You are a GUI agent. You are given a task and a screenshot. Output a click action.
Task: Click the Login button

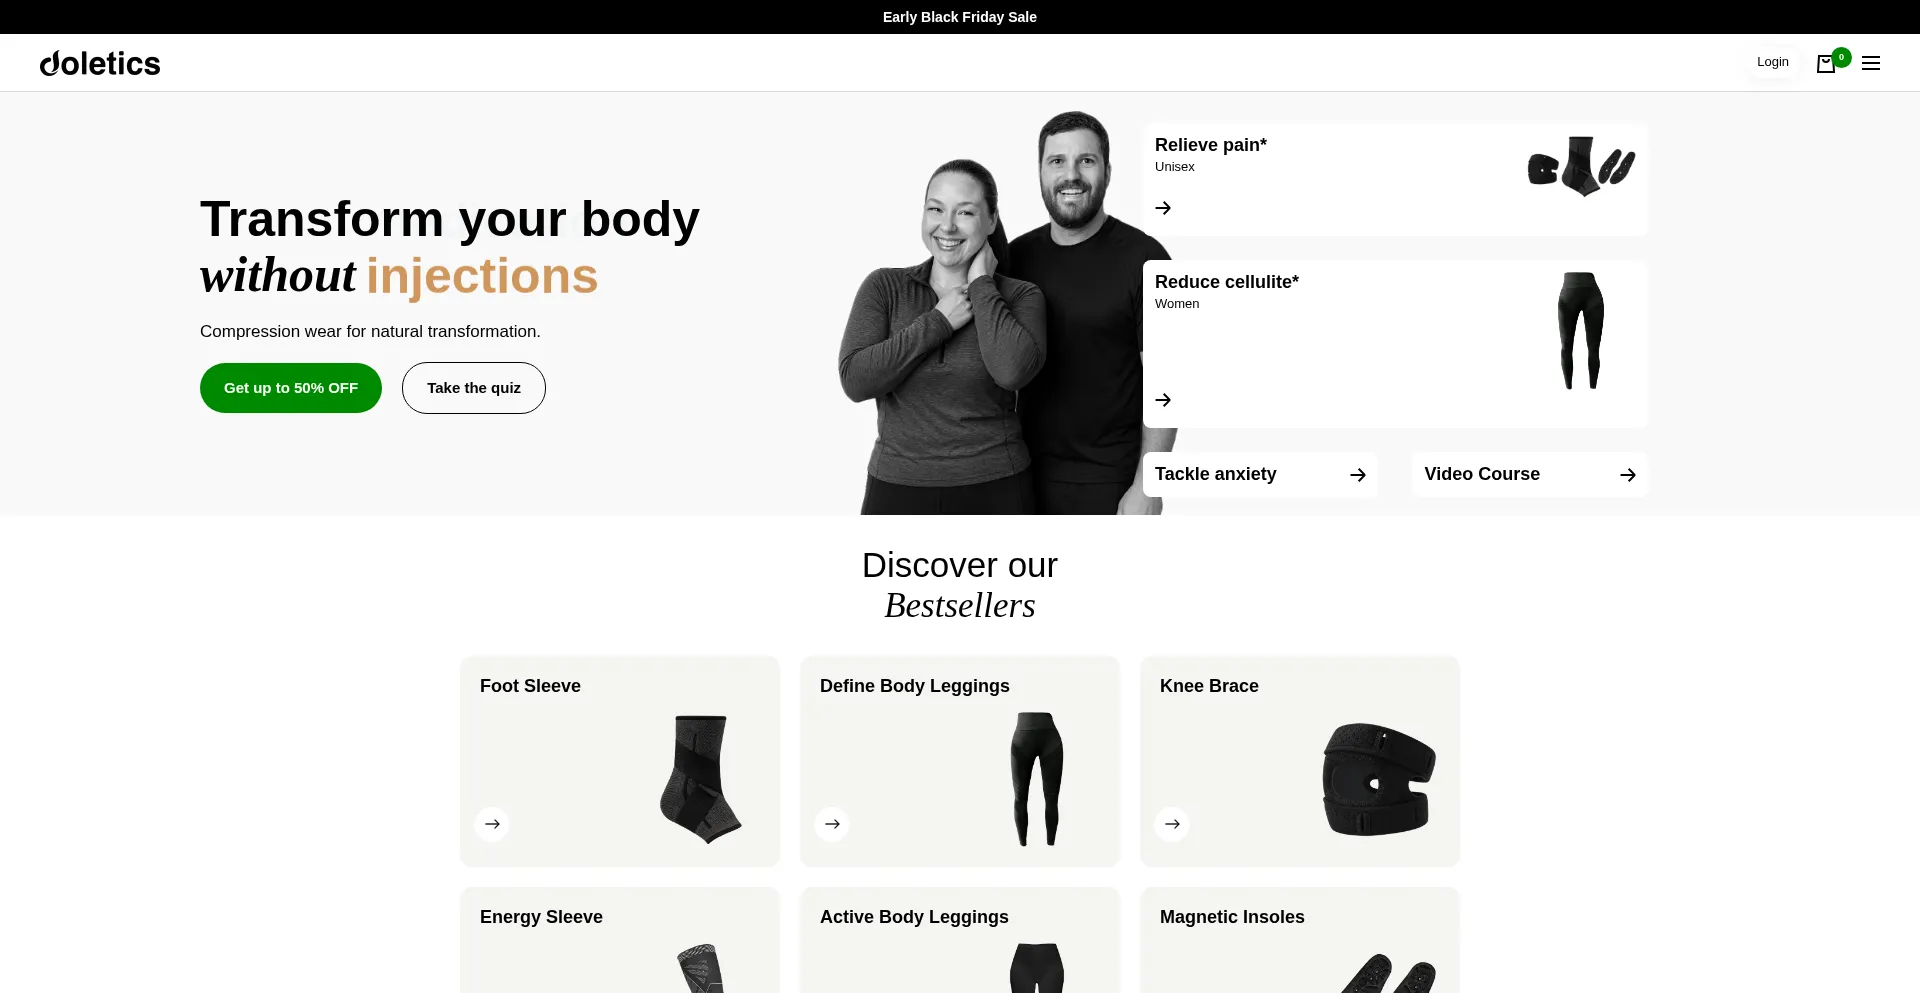pyautogui.click(x=1773, y=62)
